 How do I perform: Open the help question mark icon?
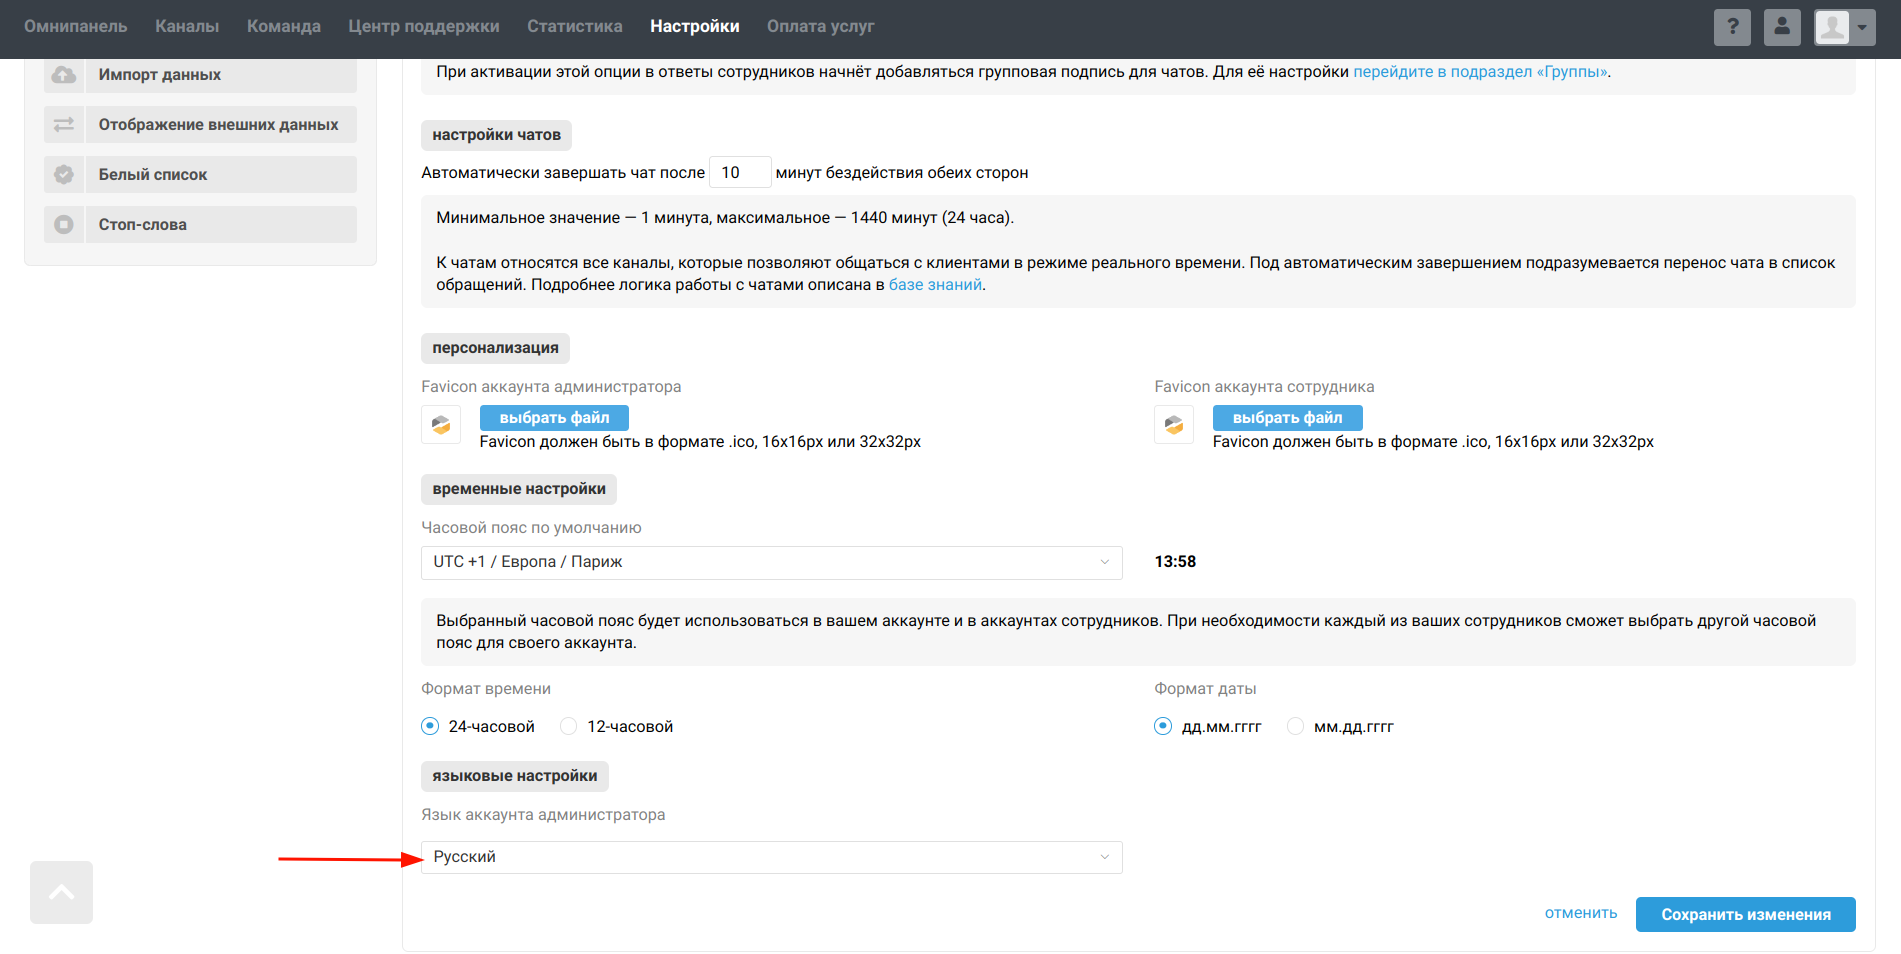tap(1732, 27)
